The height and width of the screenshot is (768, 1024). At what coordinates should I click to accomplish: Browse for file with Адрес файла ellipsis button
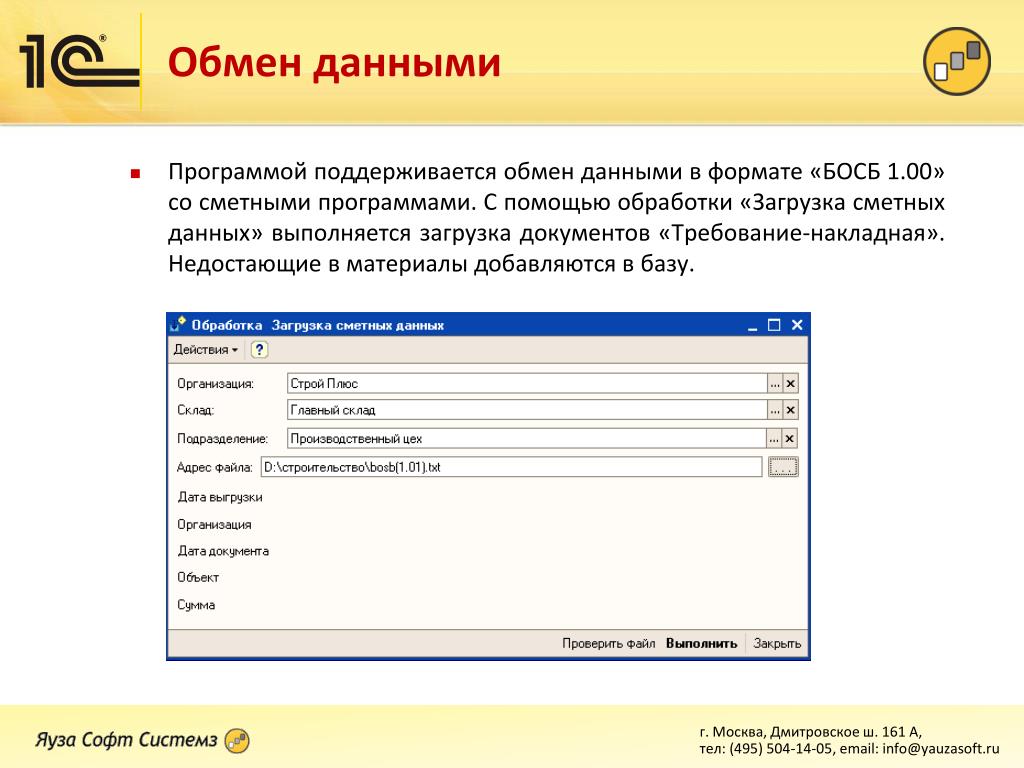pyautogui.click(x=783, y=467)
